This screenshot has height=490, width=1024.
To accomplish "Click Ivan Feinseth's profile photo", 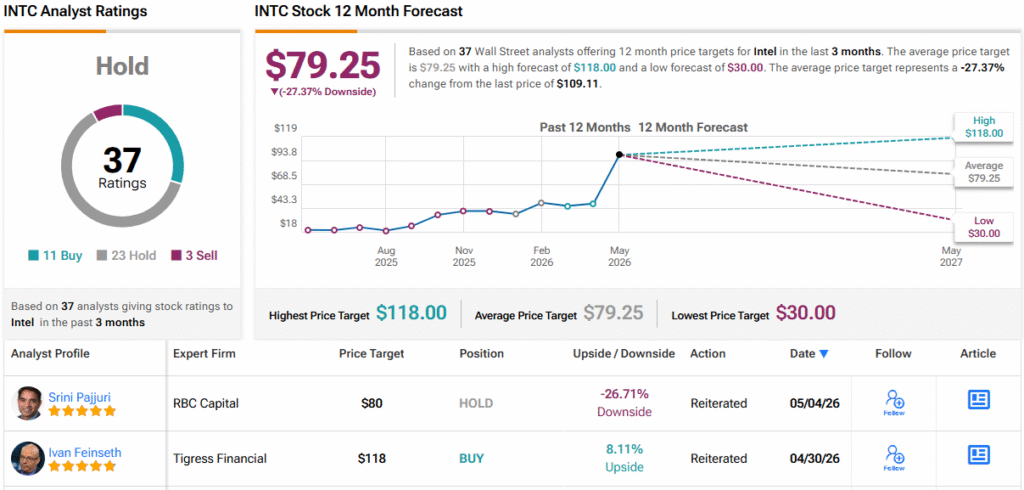I will coord(27,458).
